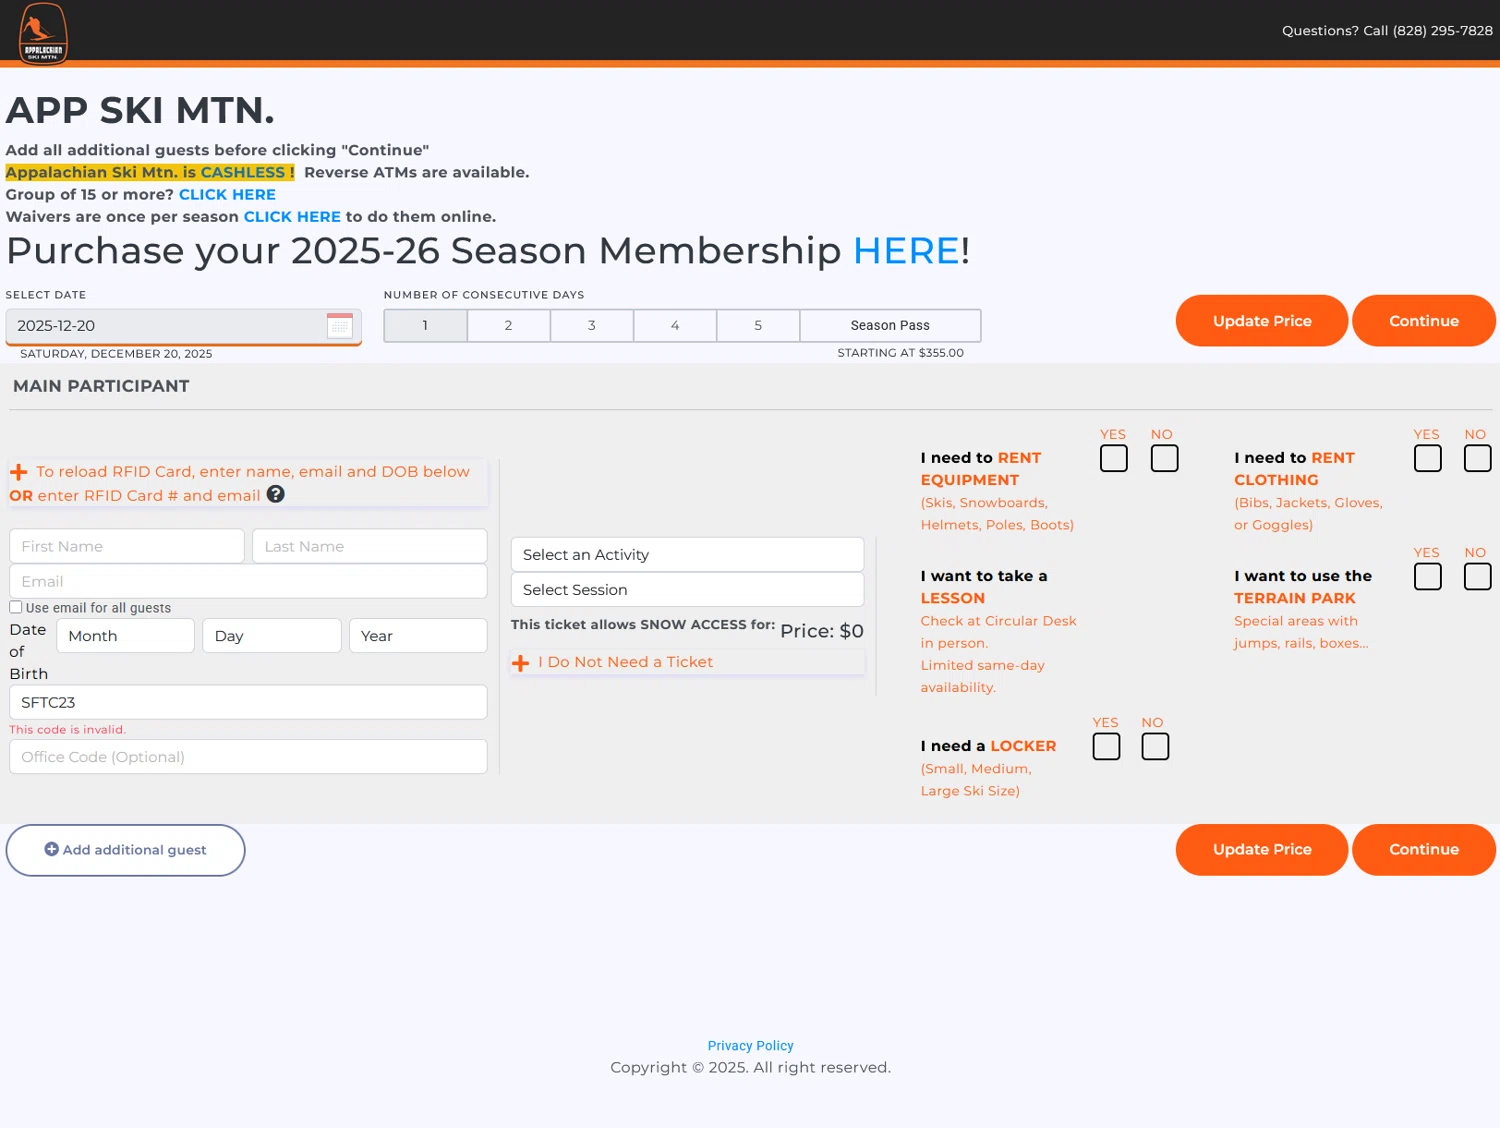Select 4 consecutive days
This screenshot has width=1500, height=1128.
coord(675,325)
